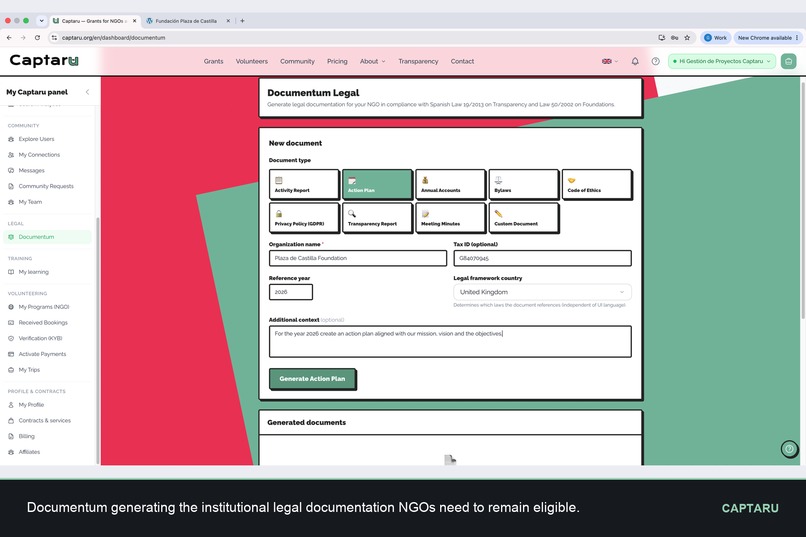
Task: Click the floating help button at bottom right
Action: pyautogui.click(x=789, y=449)
